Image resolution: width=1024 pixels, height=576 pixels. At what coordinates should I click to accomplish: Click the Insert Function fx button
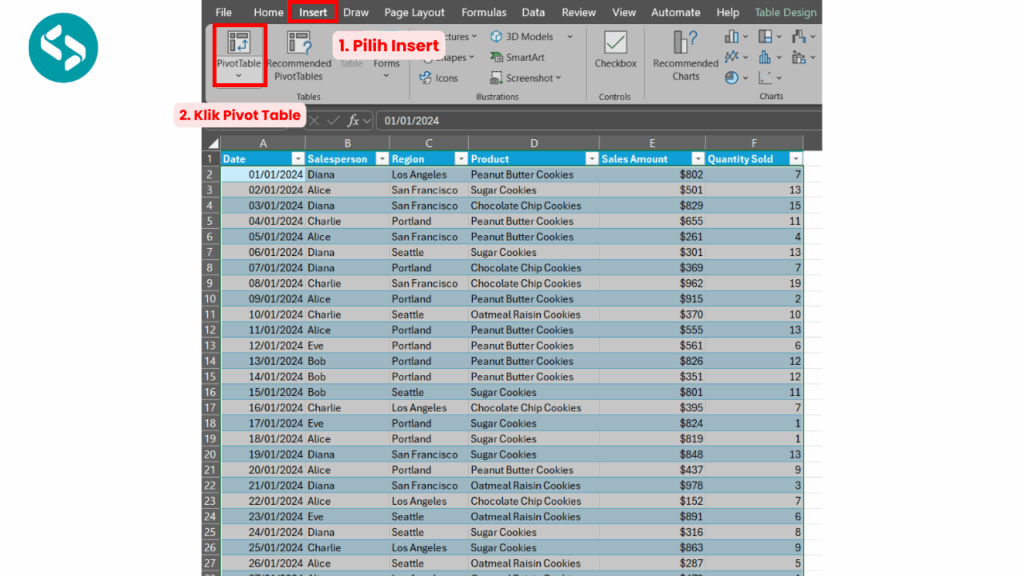pos(354,120)
